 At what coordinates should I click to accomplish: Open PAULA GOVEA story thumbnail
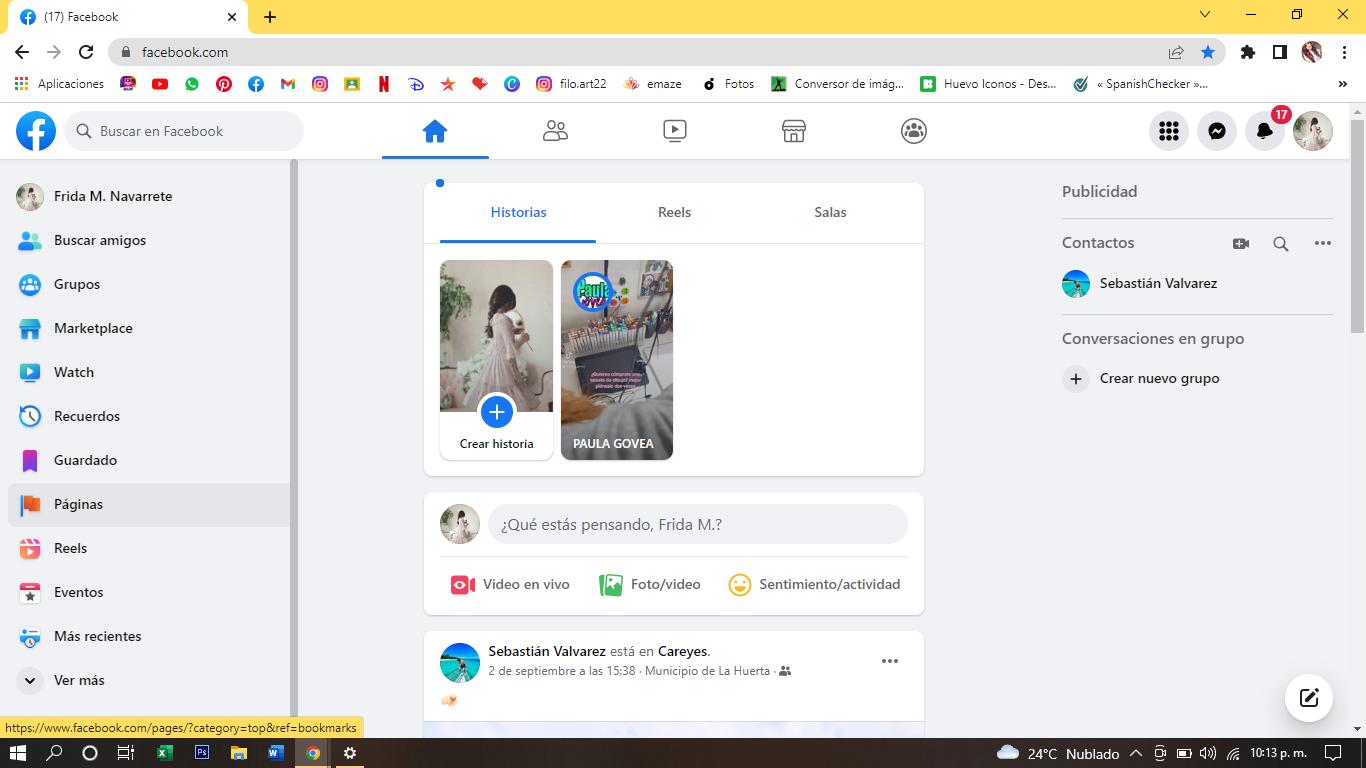617,360
